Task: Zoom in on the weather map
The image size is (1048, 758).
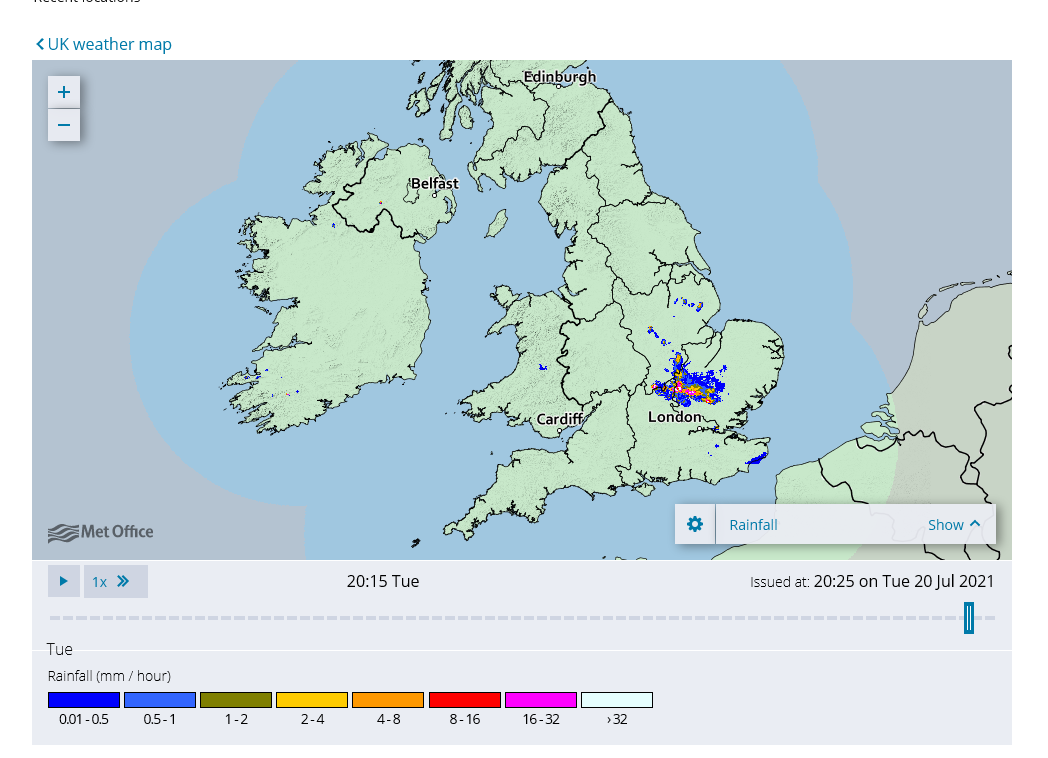Action: [63, 91]
